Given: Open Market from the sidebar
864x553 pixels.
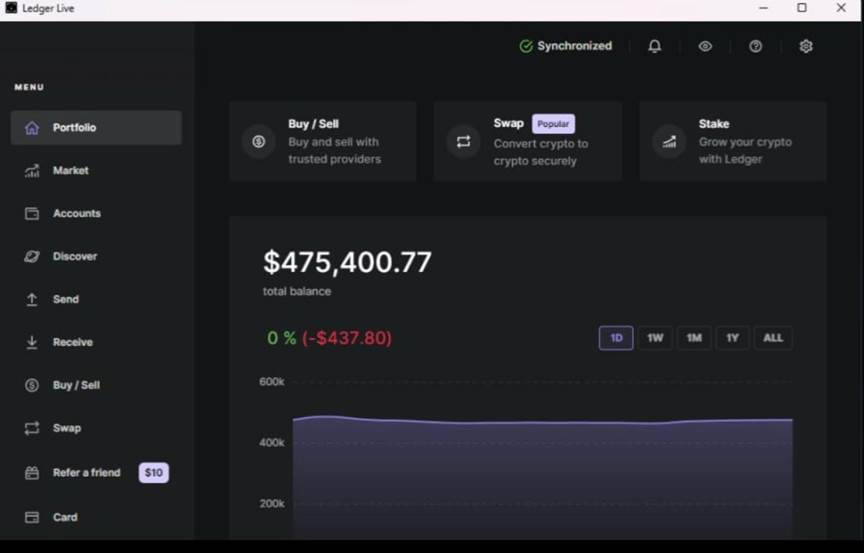Looking at the screenshot, I should point(70,171).
